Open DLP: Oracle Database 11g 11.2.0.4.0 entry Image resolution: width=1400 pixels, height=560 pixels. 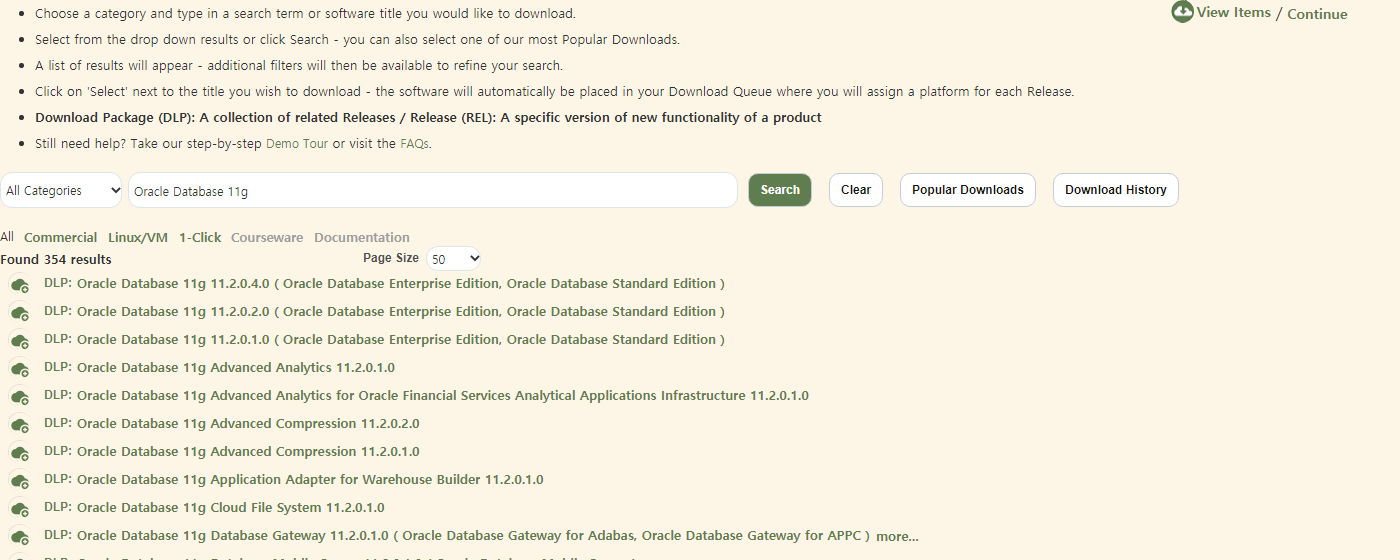[x=384, y=283]
